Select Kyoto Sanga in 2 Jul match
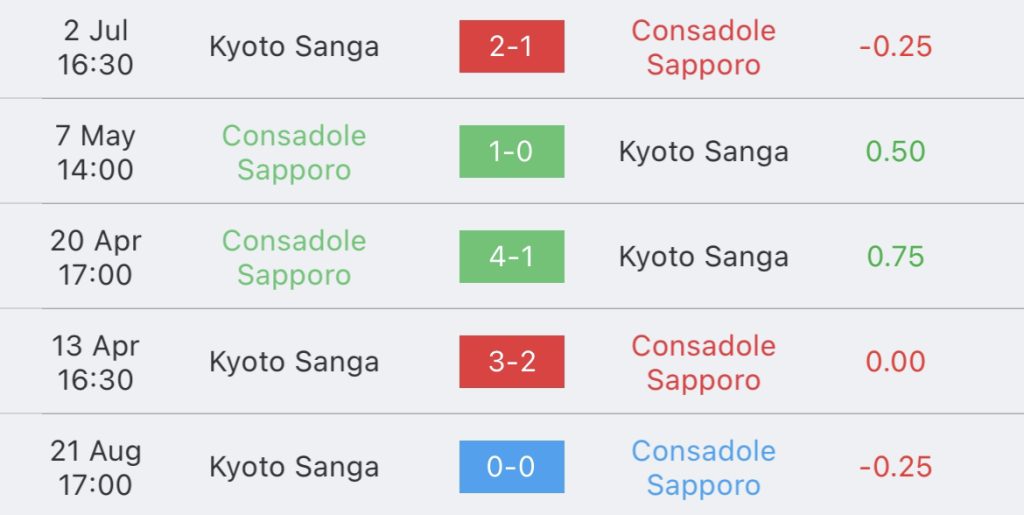This screenshot has height=515, width=1024. coord(294,47)
